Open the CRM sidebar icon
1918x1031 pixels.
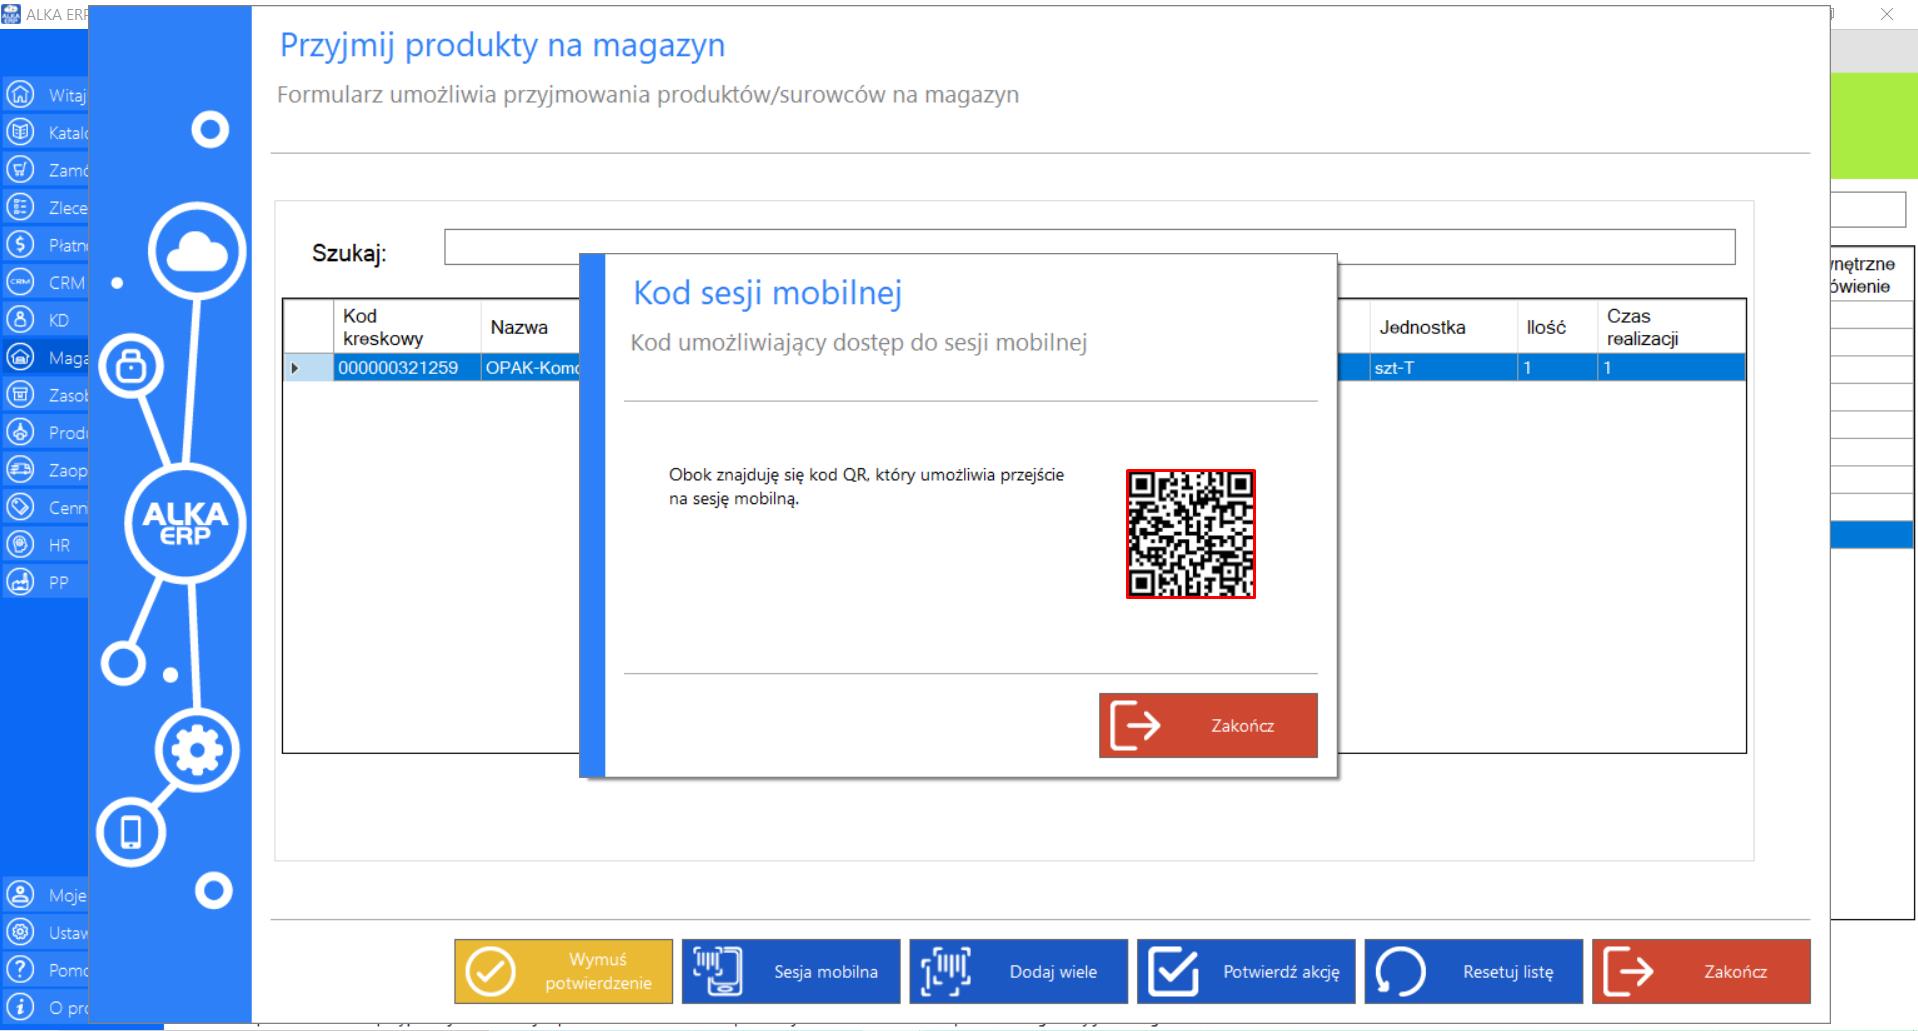pos(20,282)
